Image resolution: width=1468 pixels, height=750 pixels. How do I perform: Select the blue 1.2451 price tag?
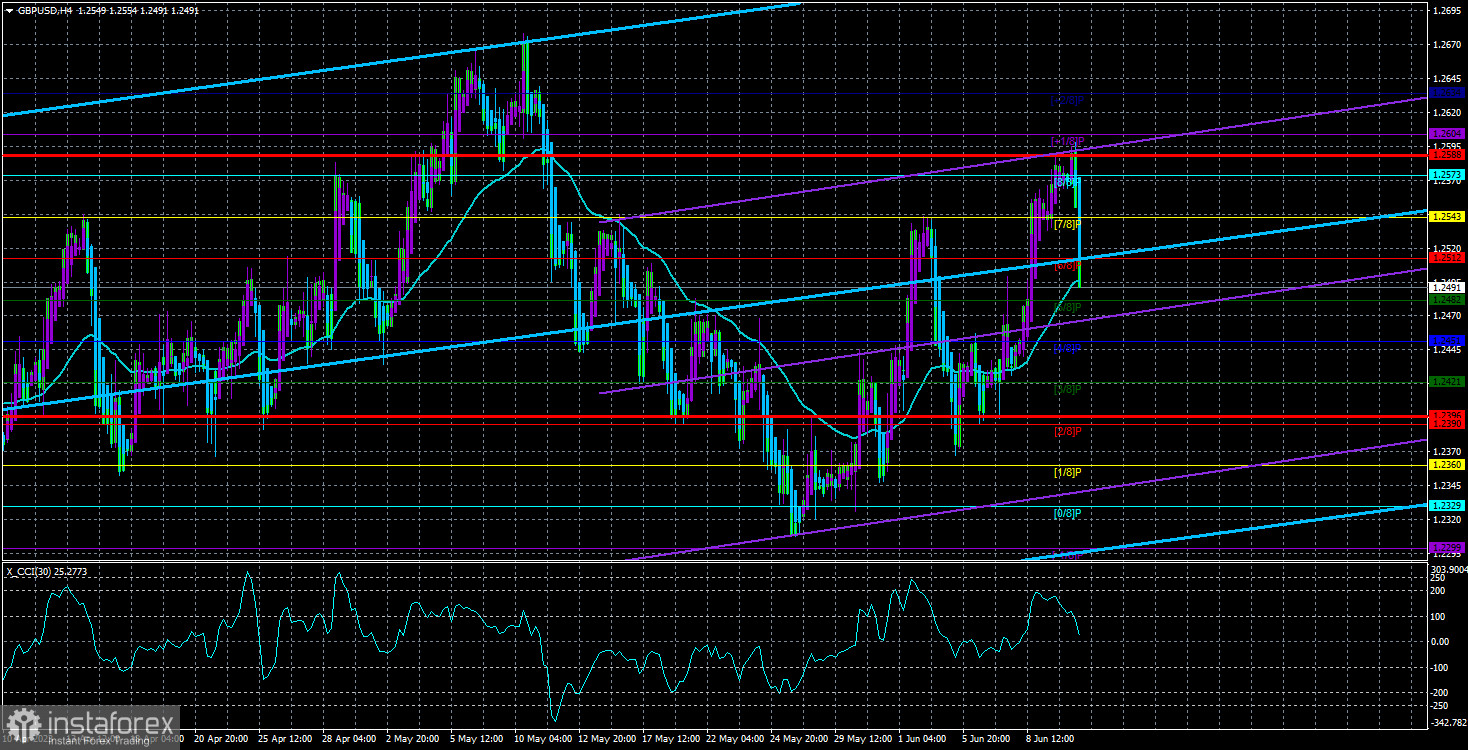coord(1447,341)
